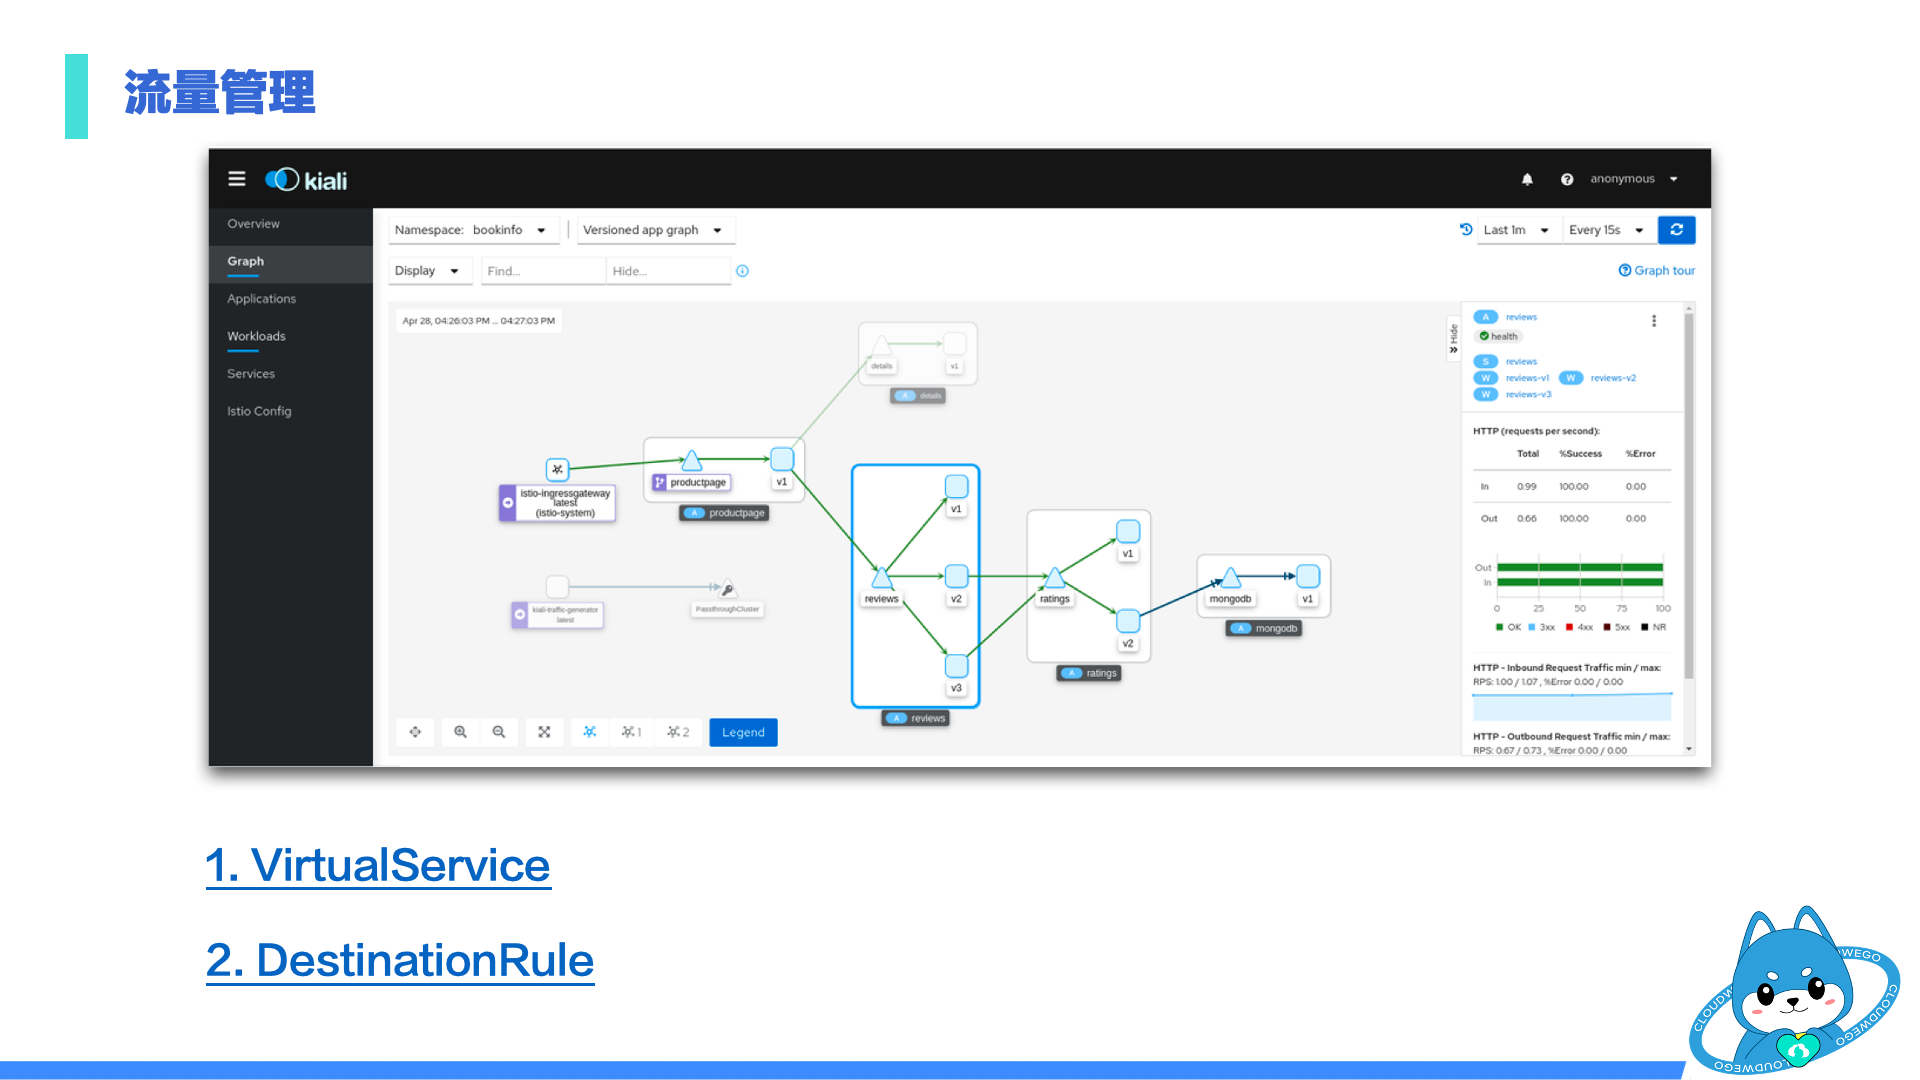Click the replay time range history icon
This screenshot has height=1080, width=1920.
(1465, 229)
